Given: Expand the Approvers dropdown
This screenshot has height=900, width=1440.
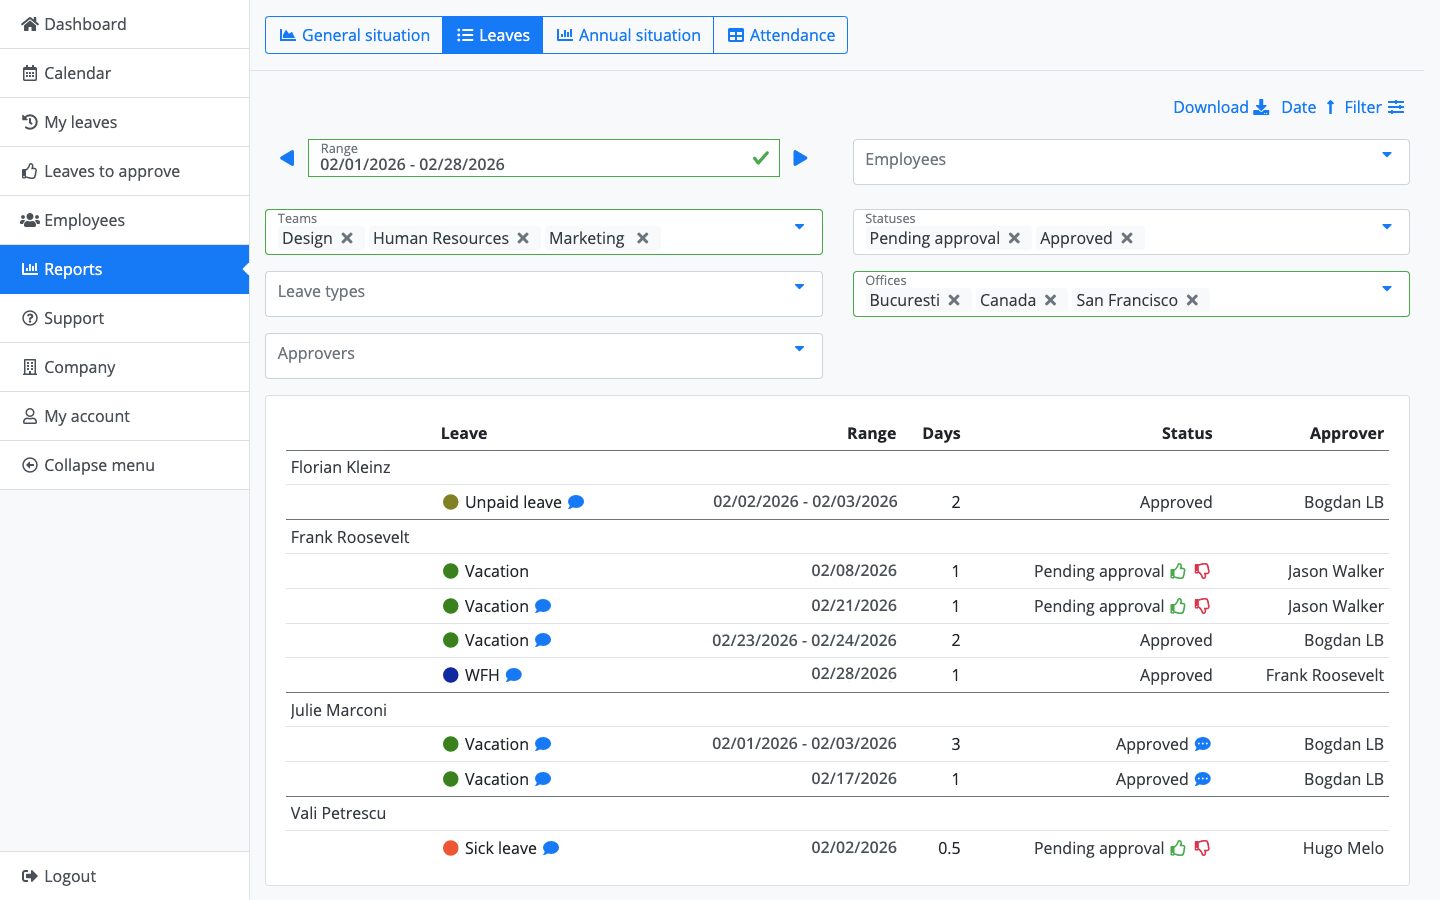Looking at the screenshot, I should coord(799,349).
